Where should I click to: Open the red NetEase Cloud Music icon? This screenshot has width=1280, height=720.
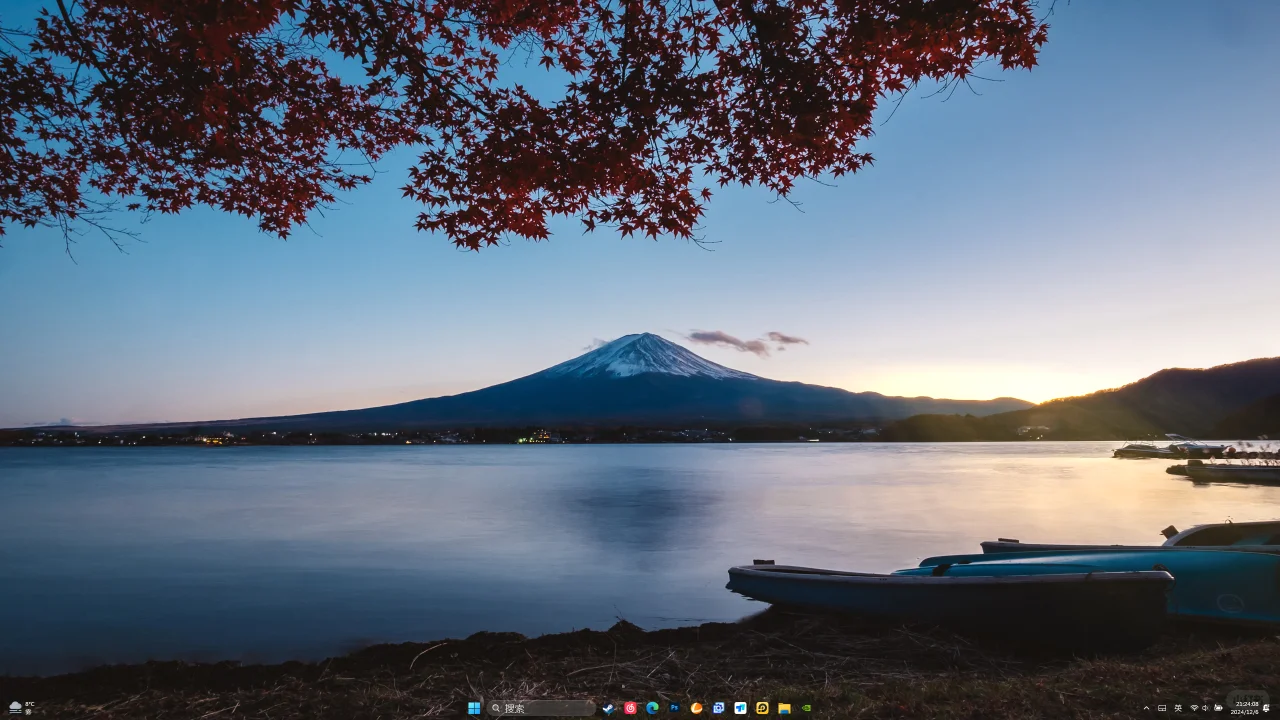click(630, 708)
